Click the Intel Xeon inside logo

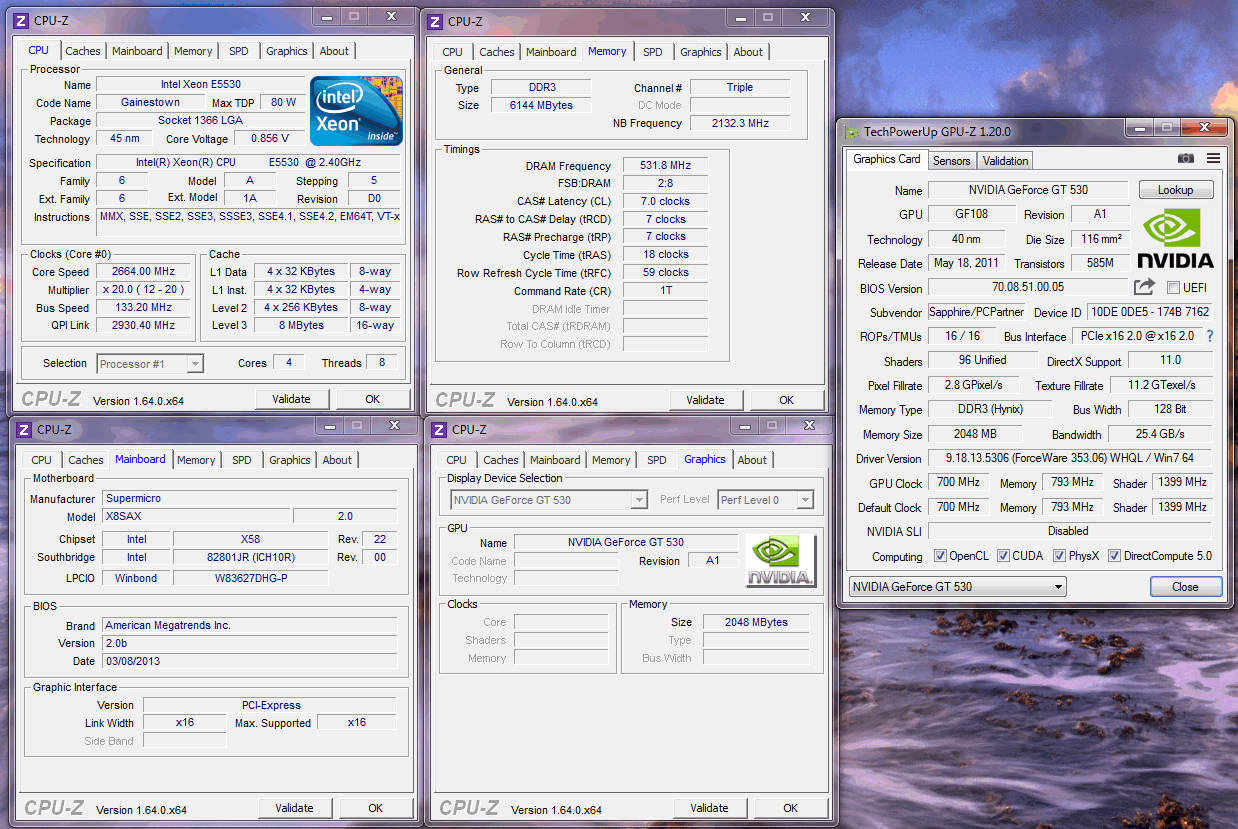click(x=356, y=110)
